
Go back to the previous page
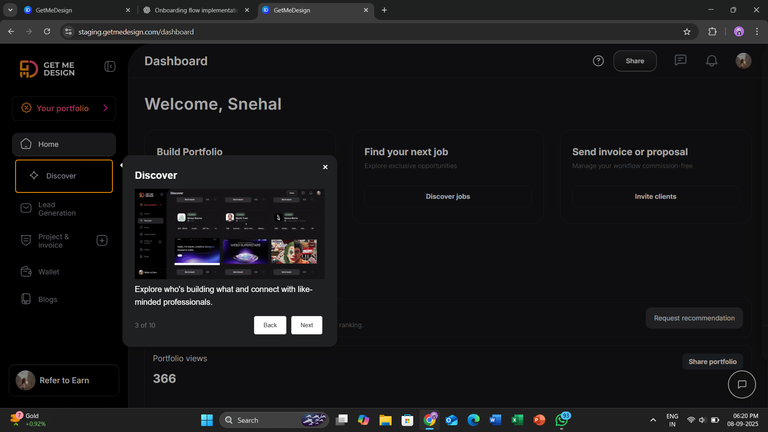[x=11, y=31]
